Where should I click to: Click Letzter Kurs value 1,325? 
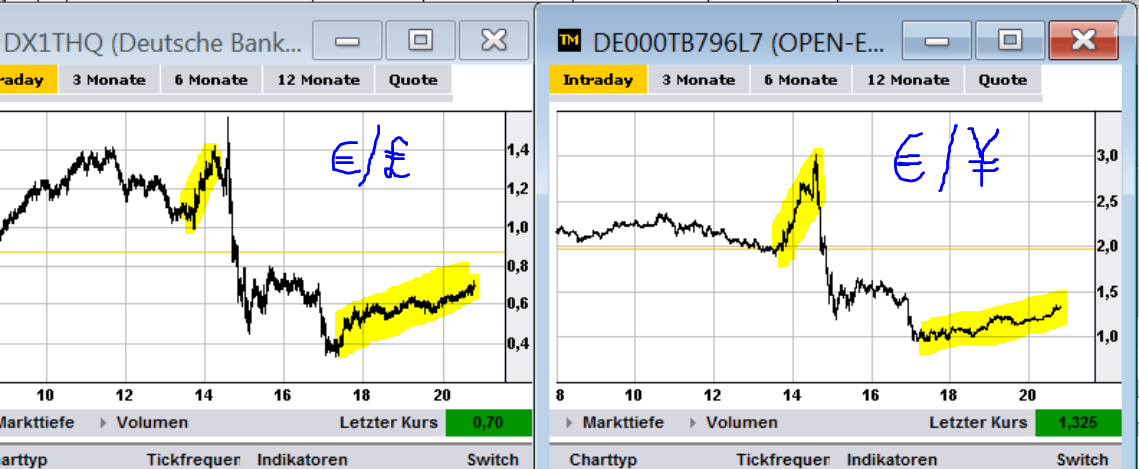point(1078,423)
